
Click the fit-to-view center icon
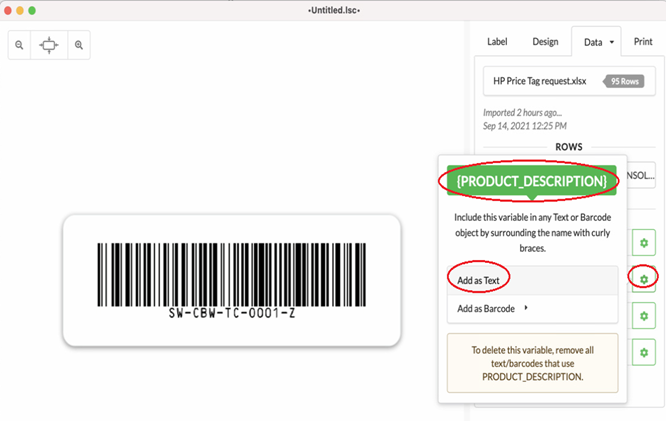48,46
